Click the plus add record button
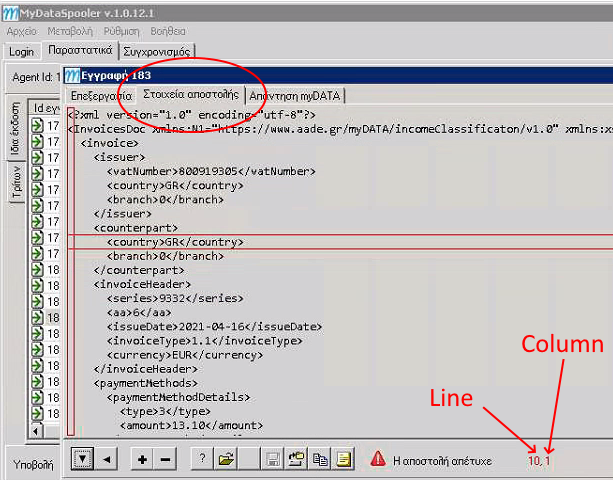 coord(142,459)
